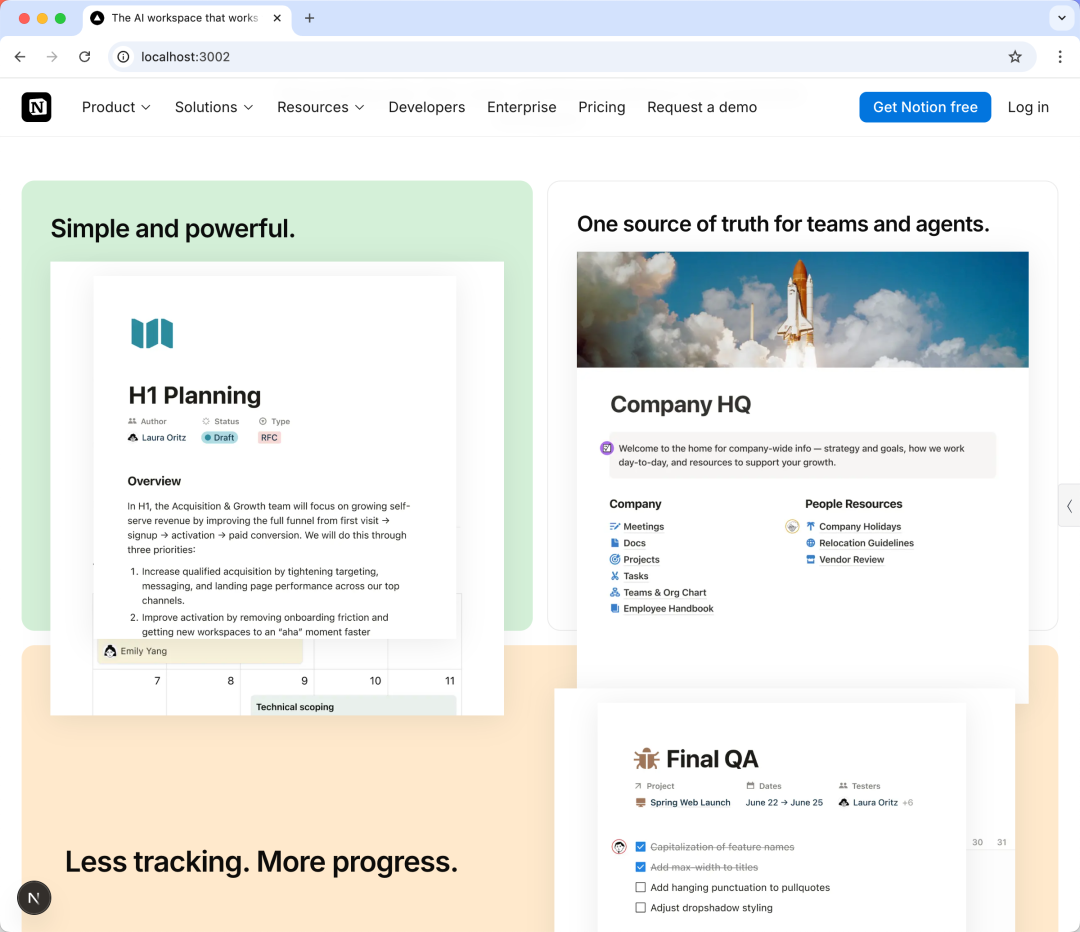This screenshot has height=932, width=1080.
Task: Click Emily Yang's avatar in the calendar
Action: tap(110, 651)
